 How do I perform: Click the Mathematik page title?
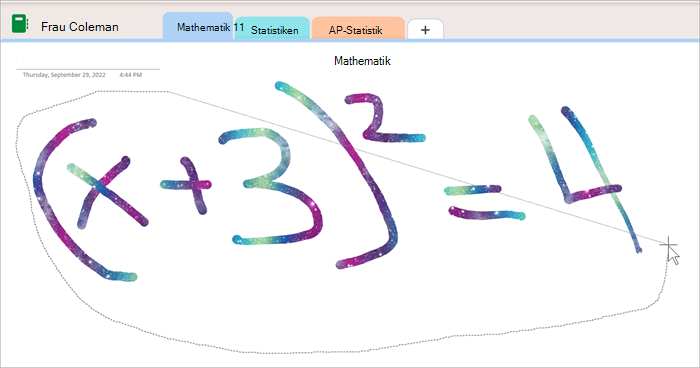click(x=362, y=61)
